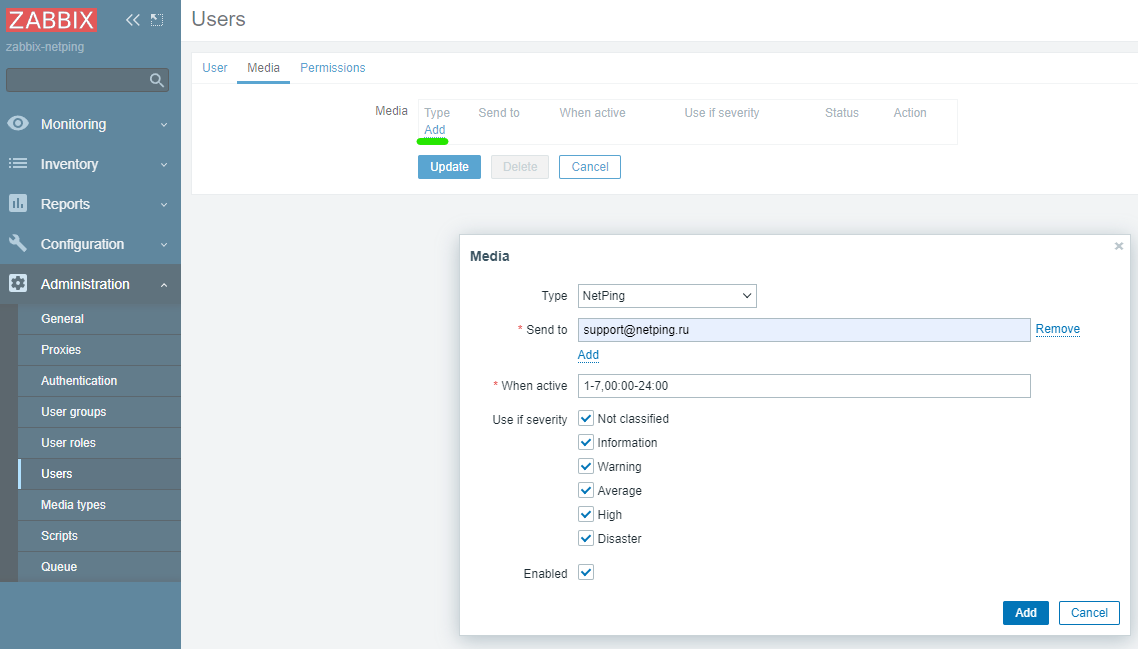The width and height of the screenshot is (1138, 649).
Task: Expand the Monitoring menu chevron
Action: pos(164,125)
